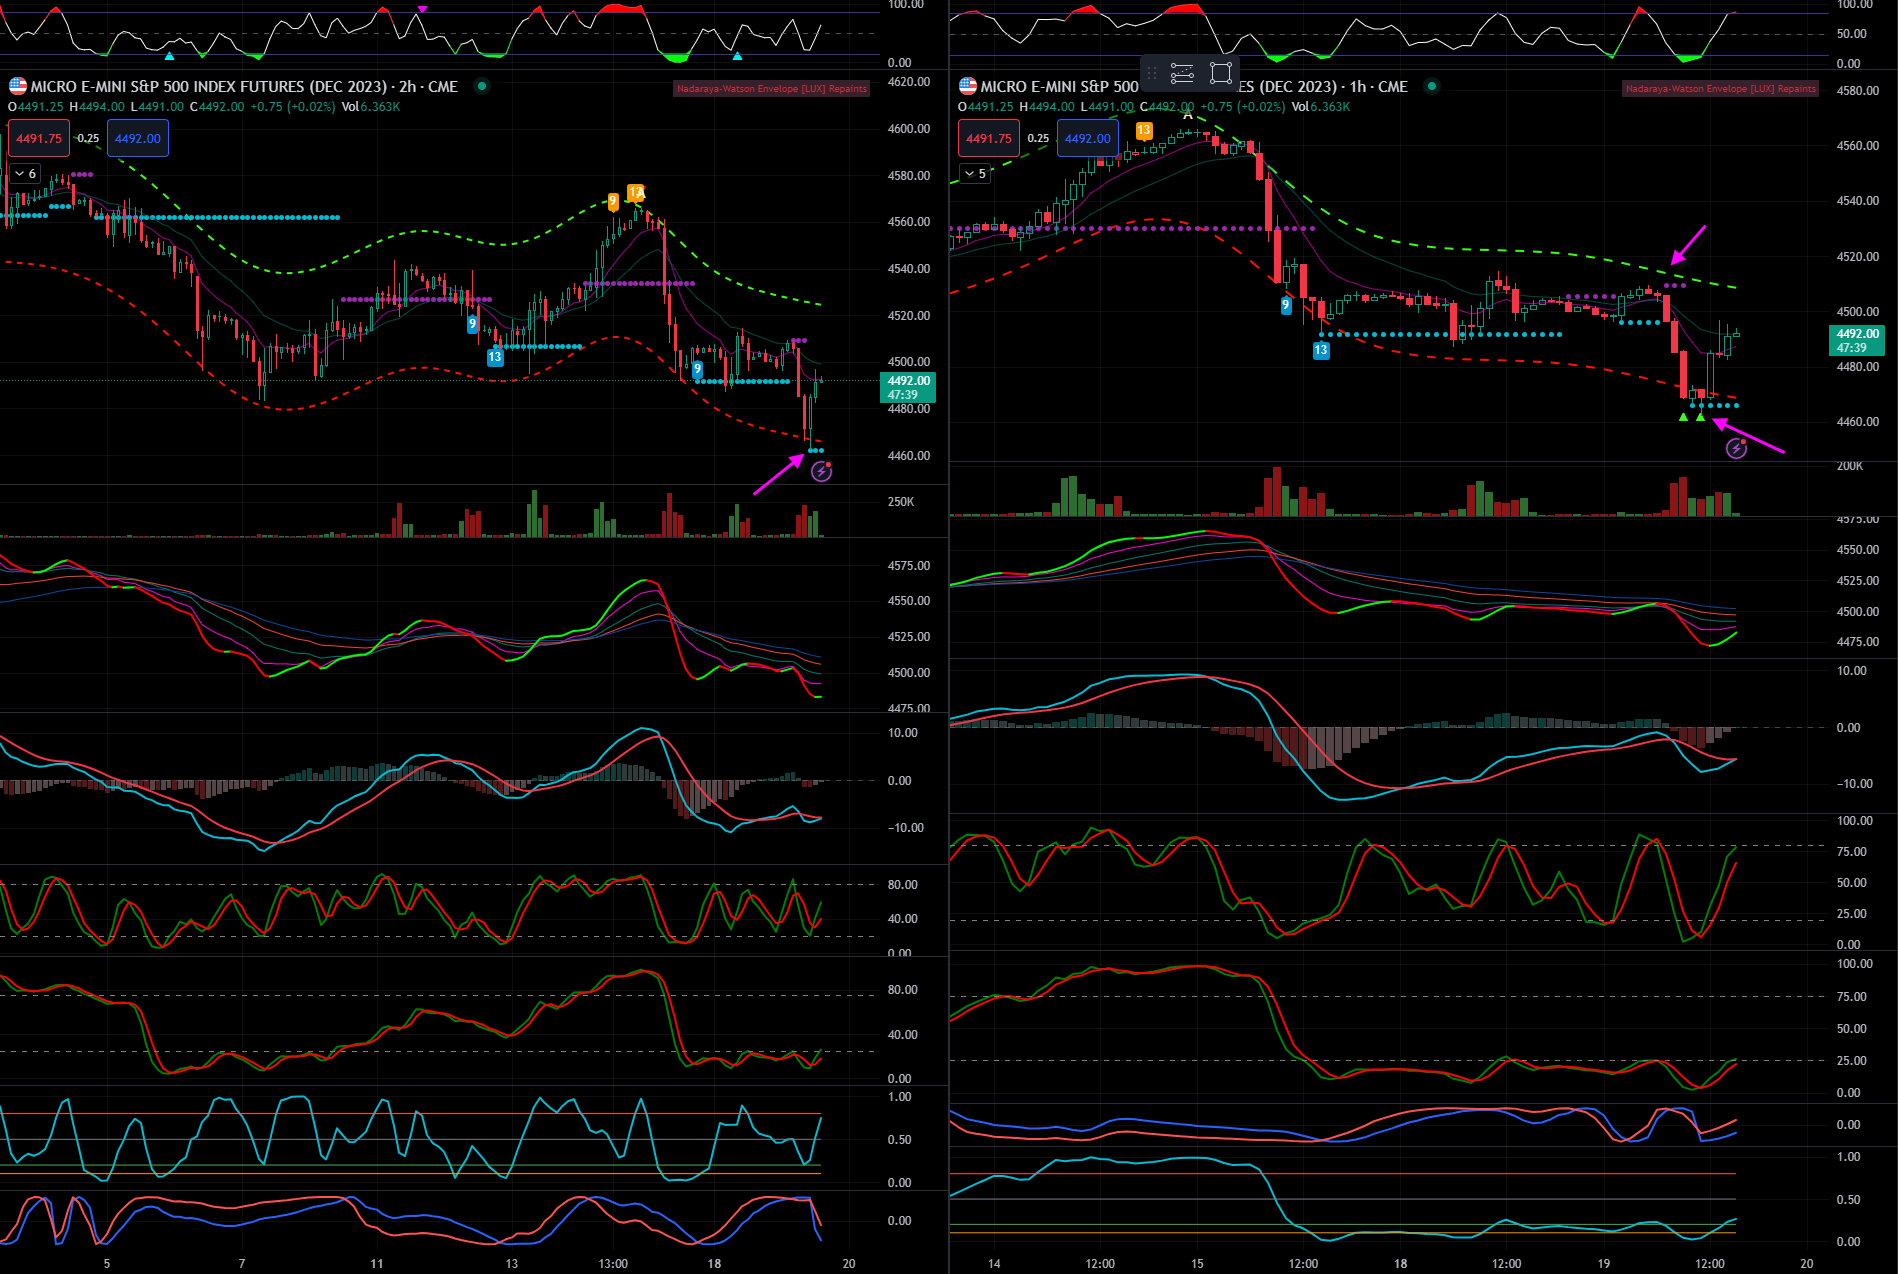This screenshot has width=1898, height=1274.
Task: Open symbol title ending 1h · CME
Action: 1194,86
